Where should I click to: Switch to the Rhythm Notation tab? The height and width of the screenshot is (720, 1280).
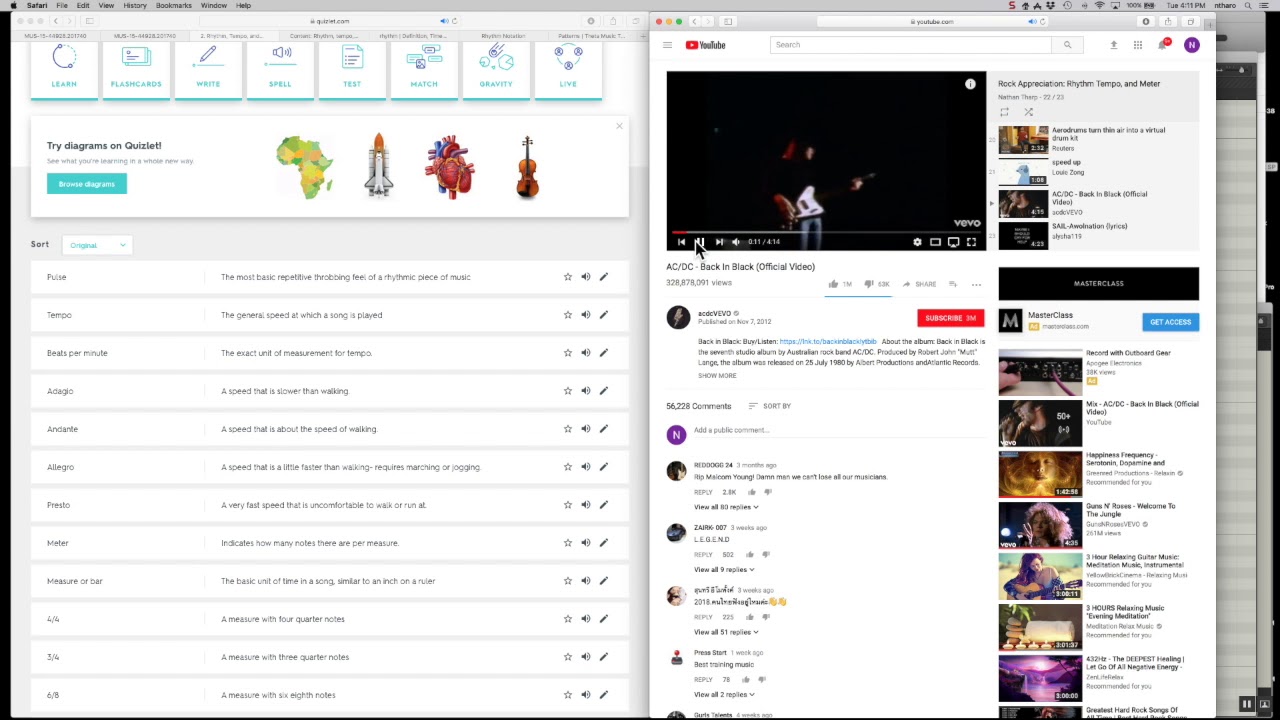tap(503, 36)
